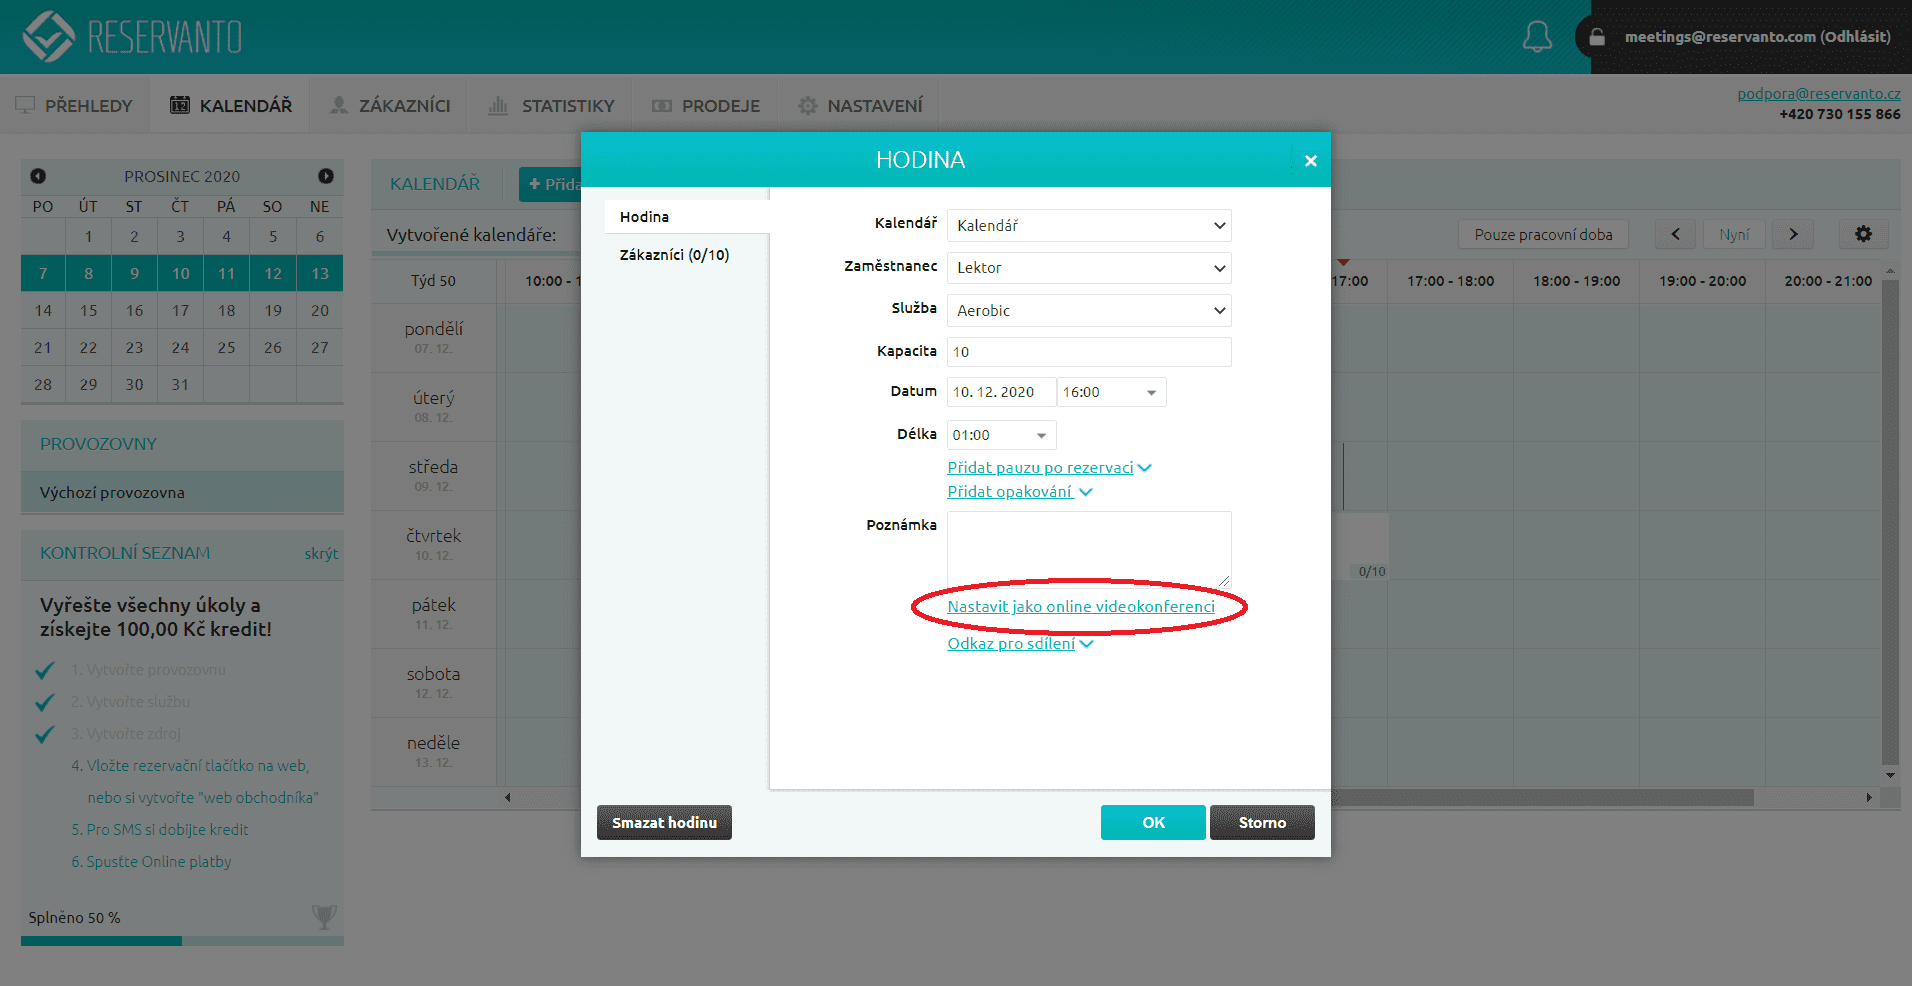Show previous week with left arrow
This screenshot has width=1912, height=986.
(x=1675, y=234)
